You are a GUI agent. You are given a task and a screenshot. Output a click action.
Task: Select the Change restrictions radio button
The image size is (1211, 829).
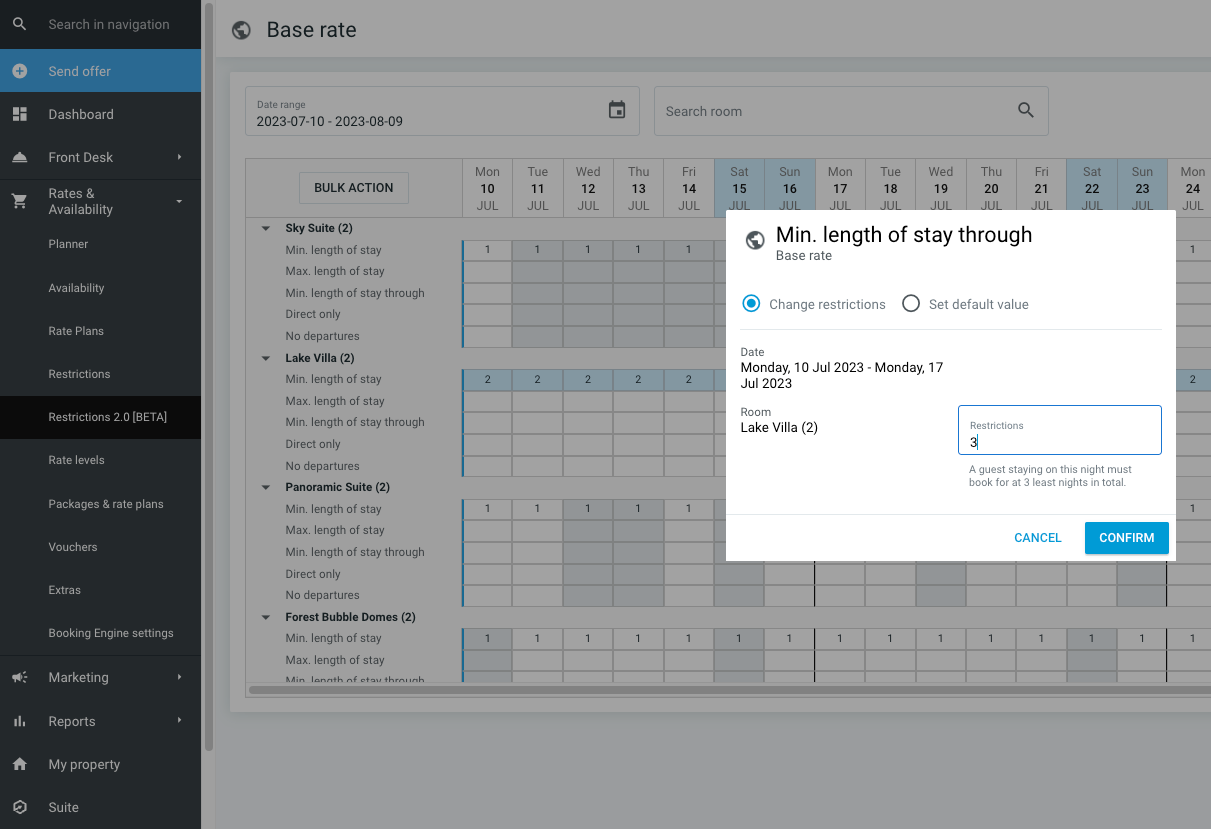tap(751, 304)
